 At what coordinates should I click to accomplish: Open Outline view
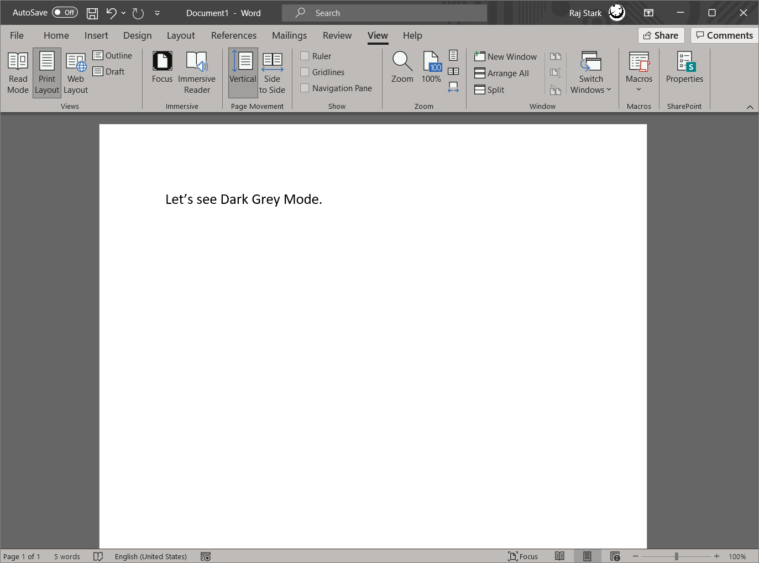(112, 56)
